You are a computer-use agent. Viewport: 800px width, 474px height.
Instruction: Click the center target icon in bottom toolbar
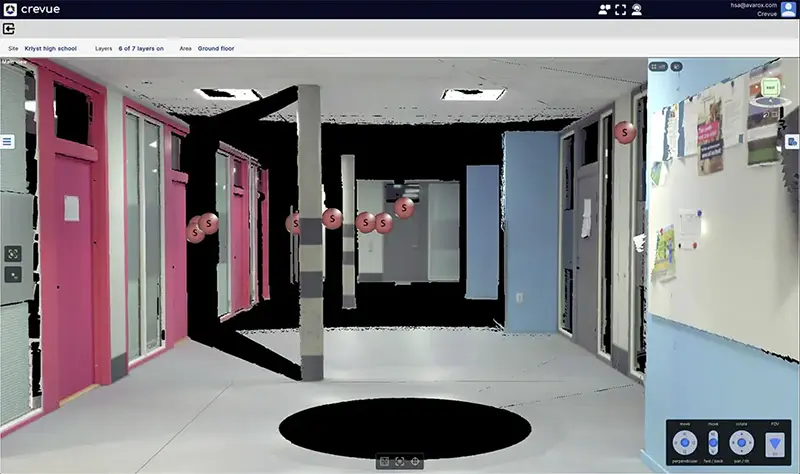tap(399, 462)
